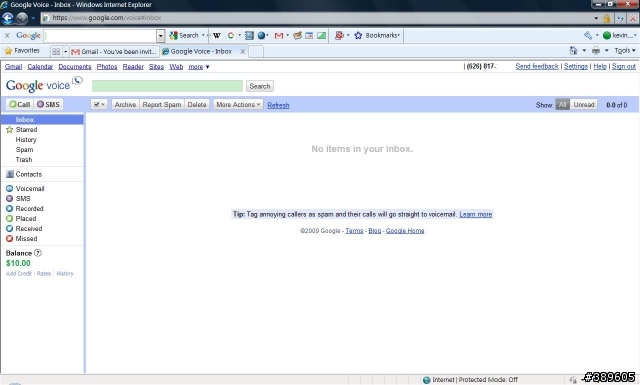
Task: Click the Refresh link
Action: coord(278,105)
